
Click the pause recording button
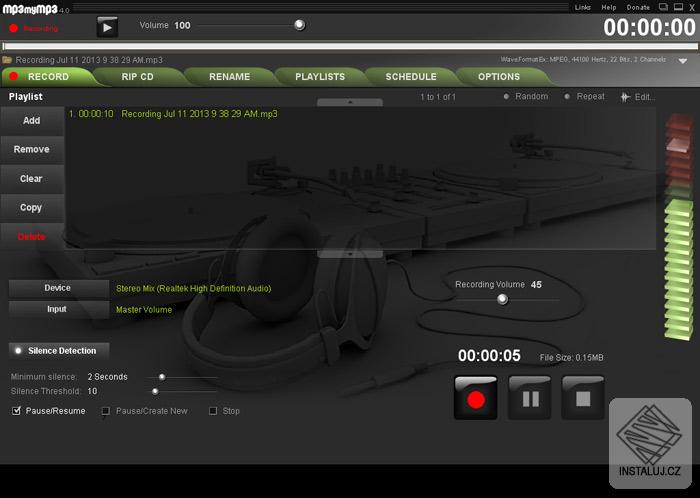click(x=530, y=398)
